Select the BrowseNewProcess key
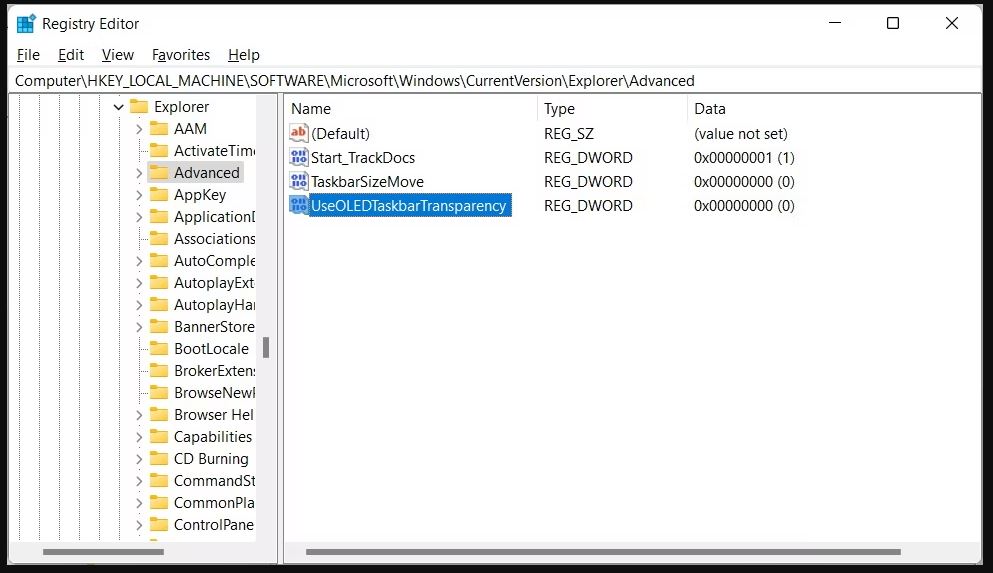 click(x=214, y=393)
